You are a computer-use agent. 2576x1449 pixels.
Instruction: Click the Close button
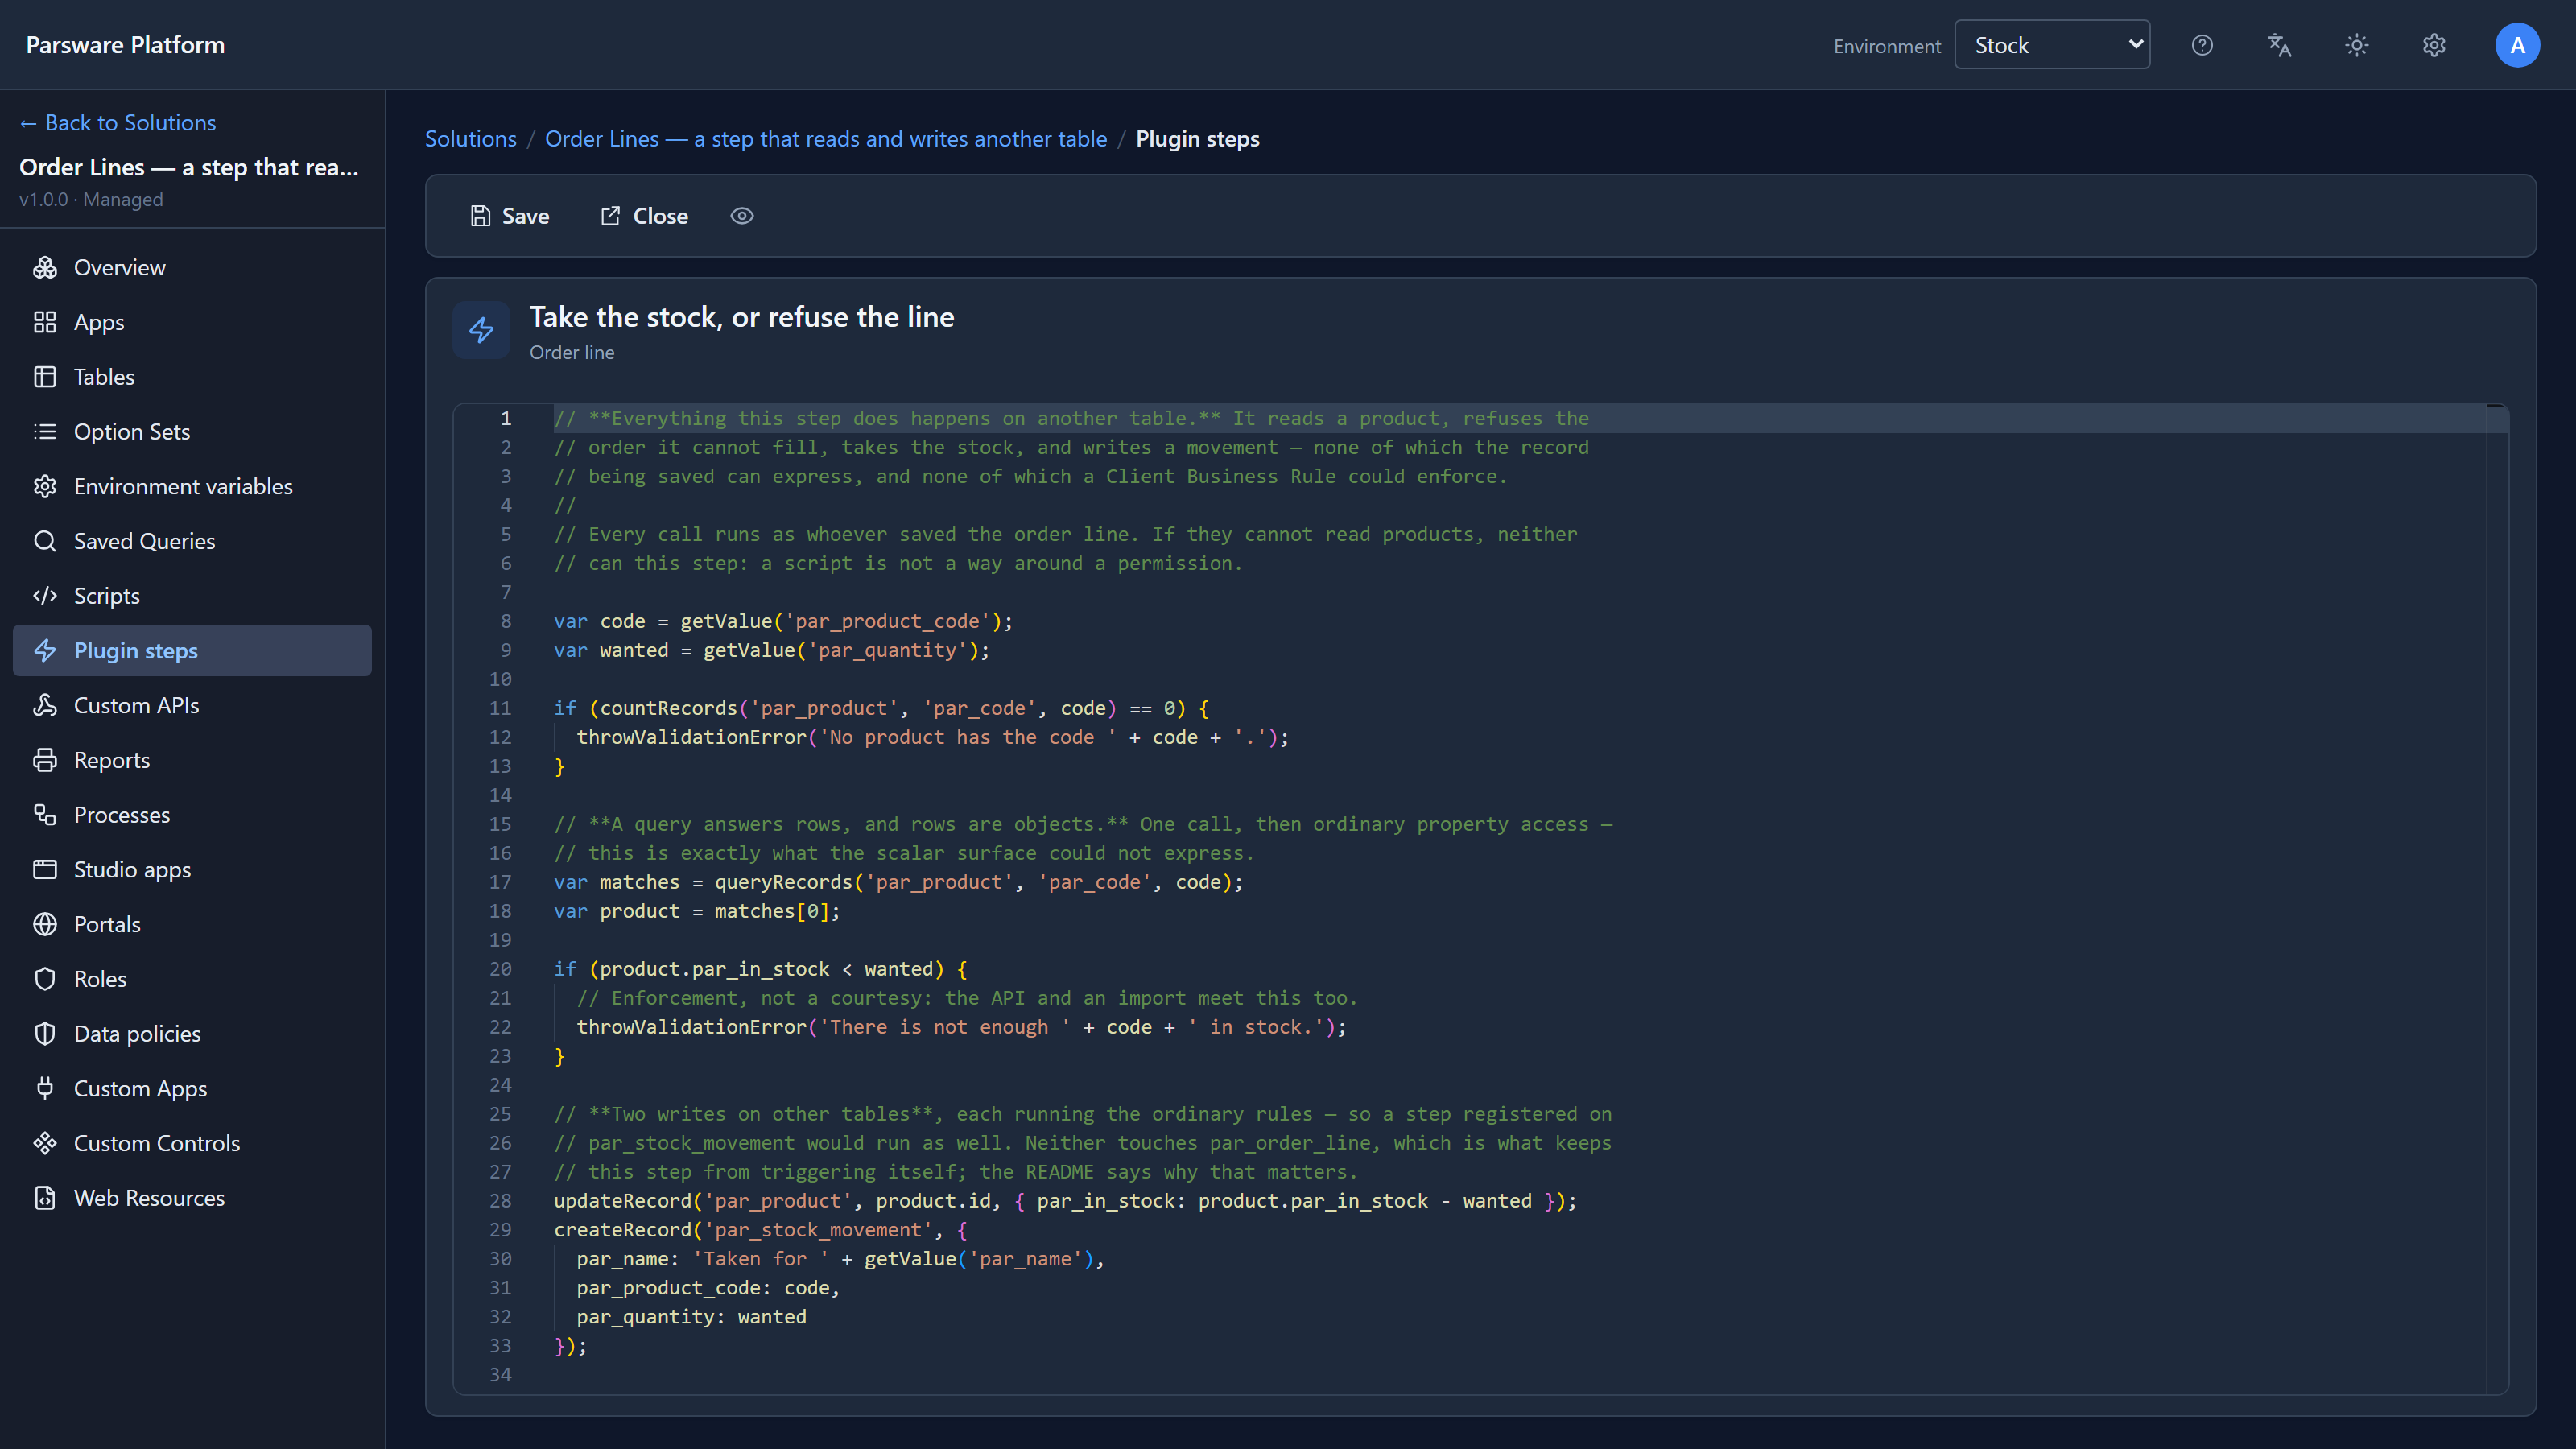[x=644, y=216]
